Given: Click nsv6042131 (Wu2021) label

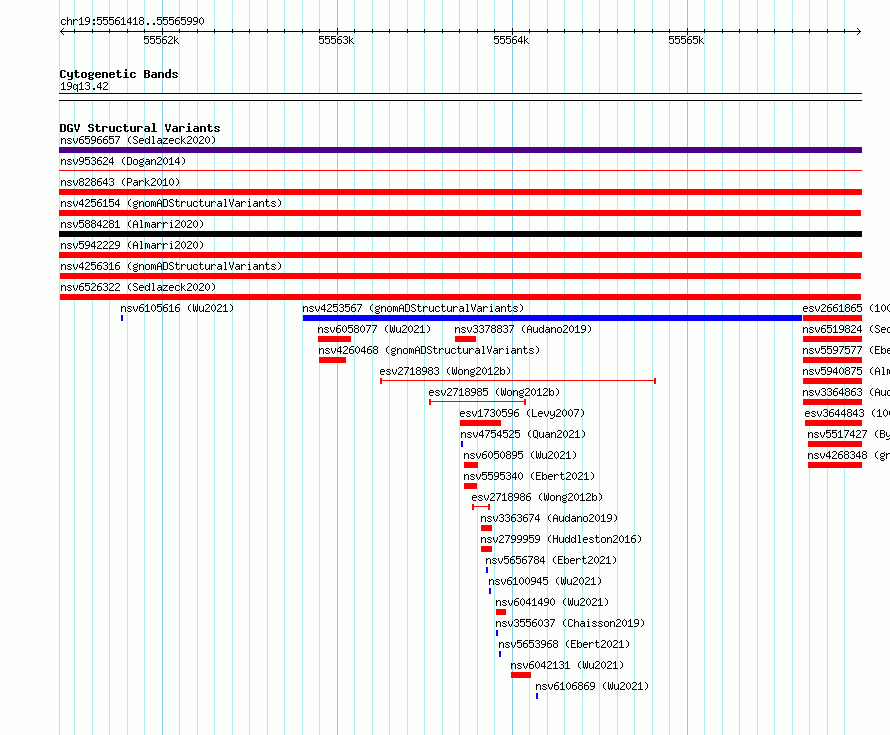Looking at the screenshot, I should point(567,665).
